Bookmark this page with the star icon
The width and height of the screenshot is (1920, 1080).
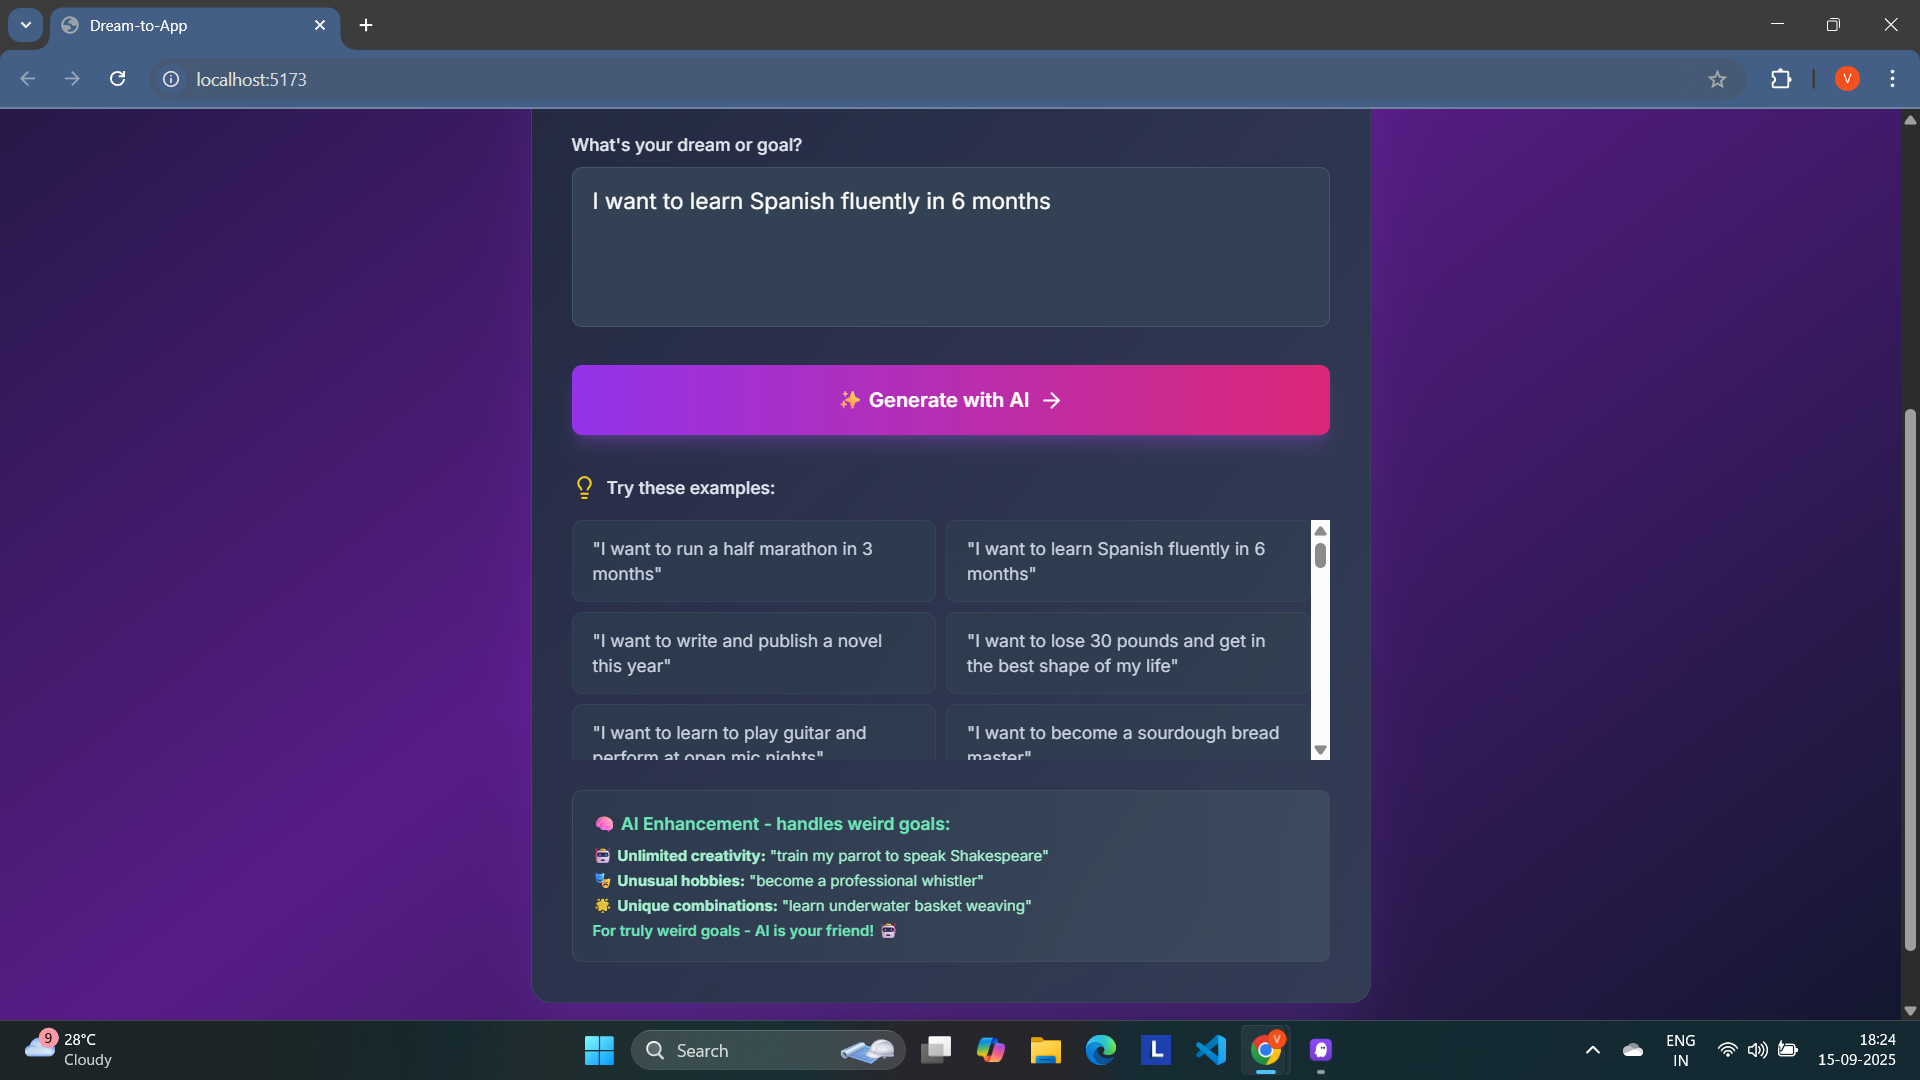[1717, 79]
